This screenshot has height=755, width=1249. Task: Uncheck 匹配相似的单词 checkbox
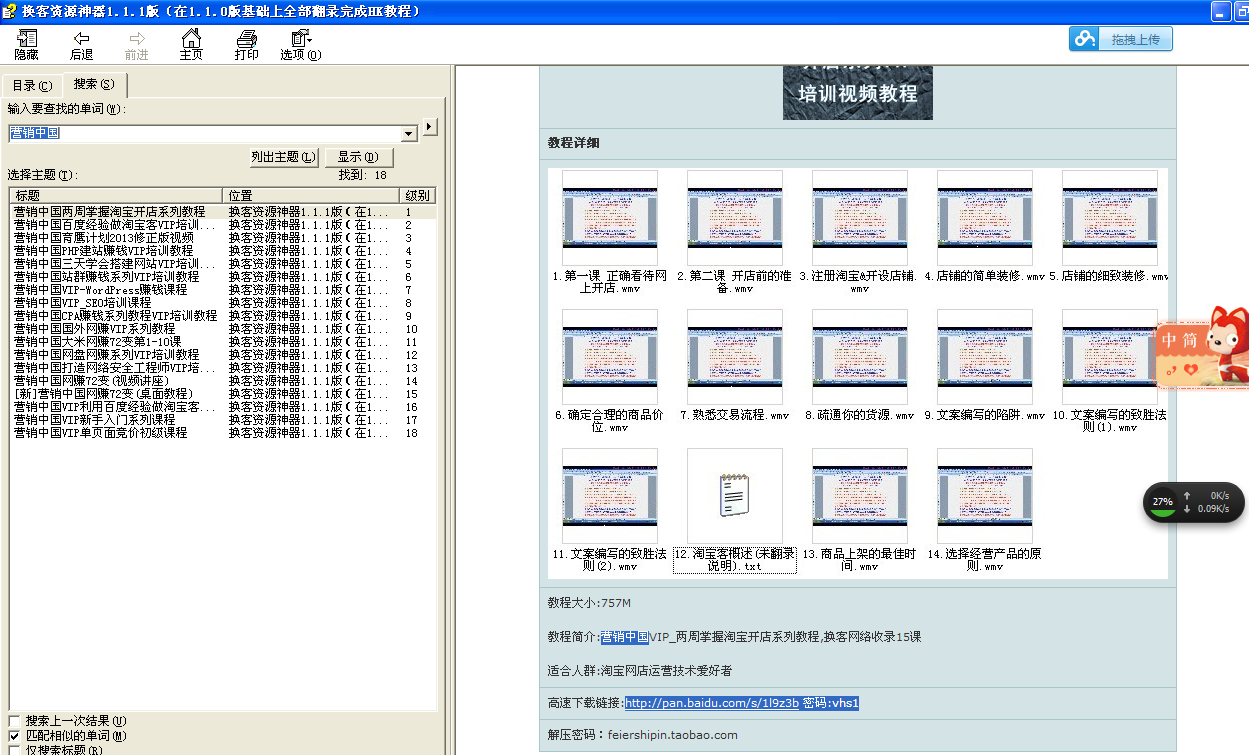coord(14,736)
